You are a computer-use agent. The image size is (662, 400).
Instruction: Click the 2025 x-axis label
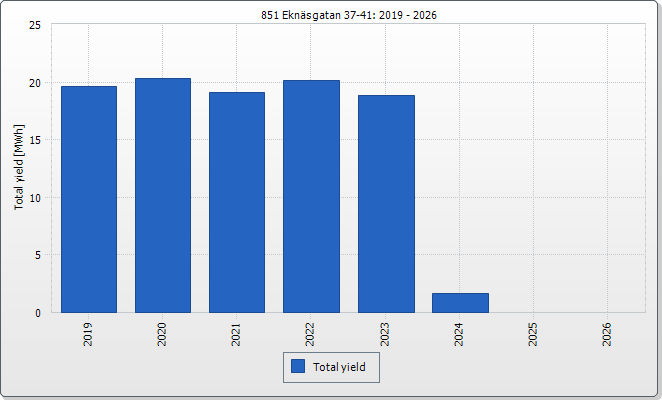coord(534,334)
